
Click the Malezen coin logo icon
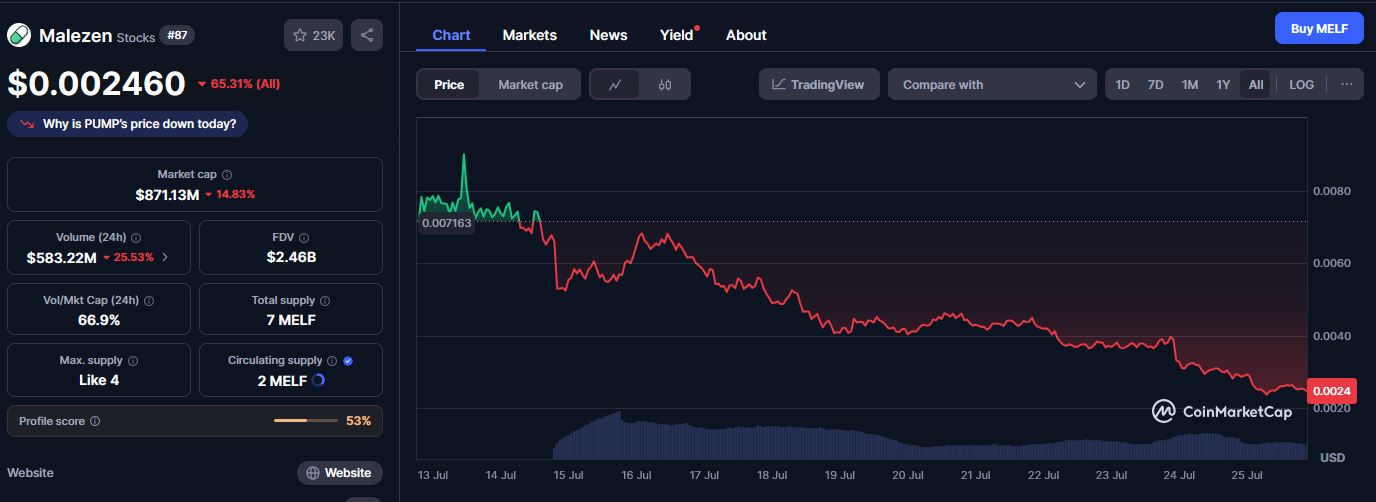coord(19,35)
